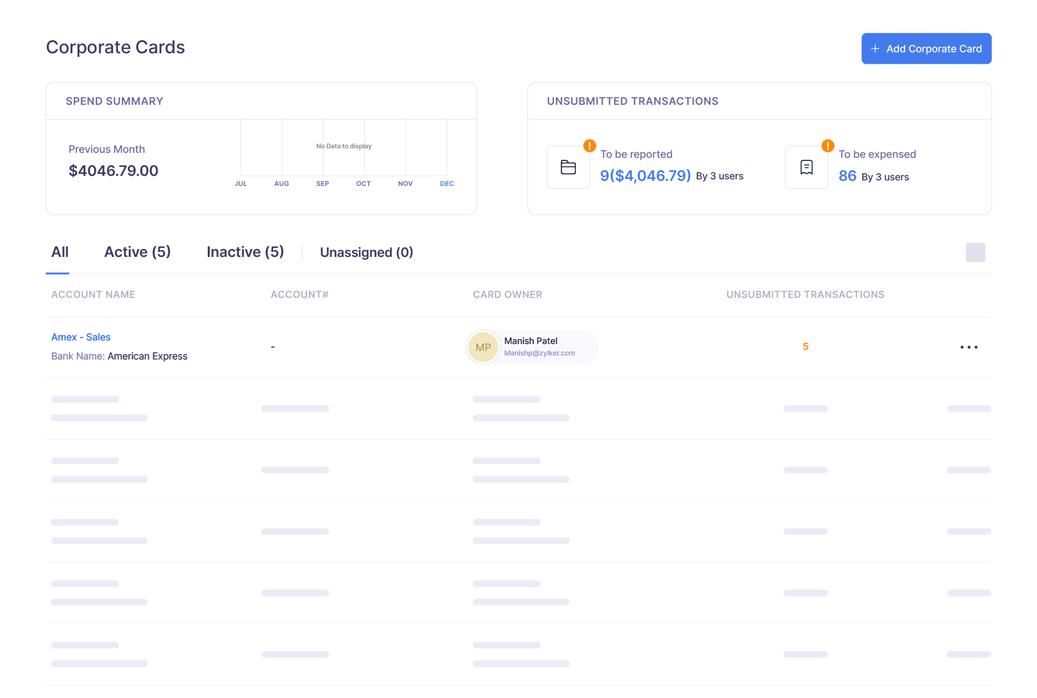
Task: Click the orange alert badge on the receipt icon
Action: [828, 146]
